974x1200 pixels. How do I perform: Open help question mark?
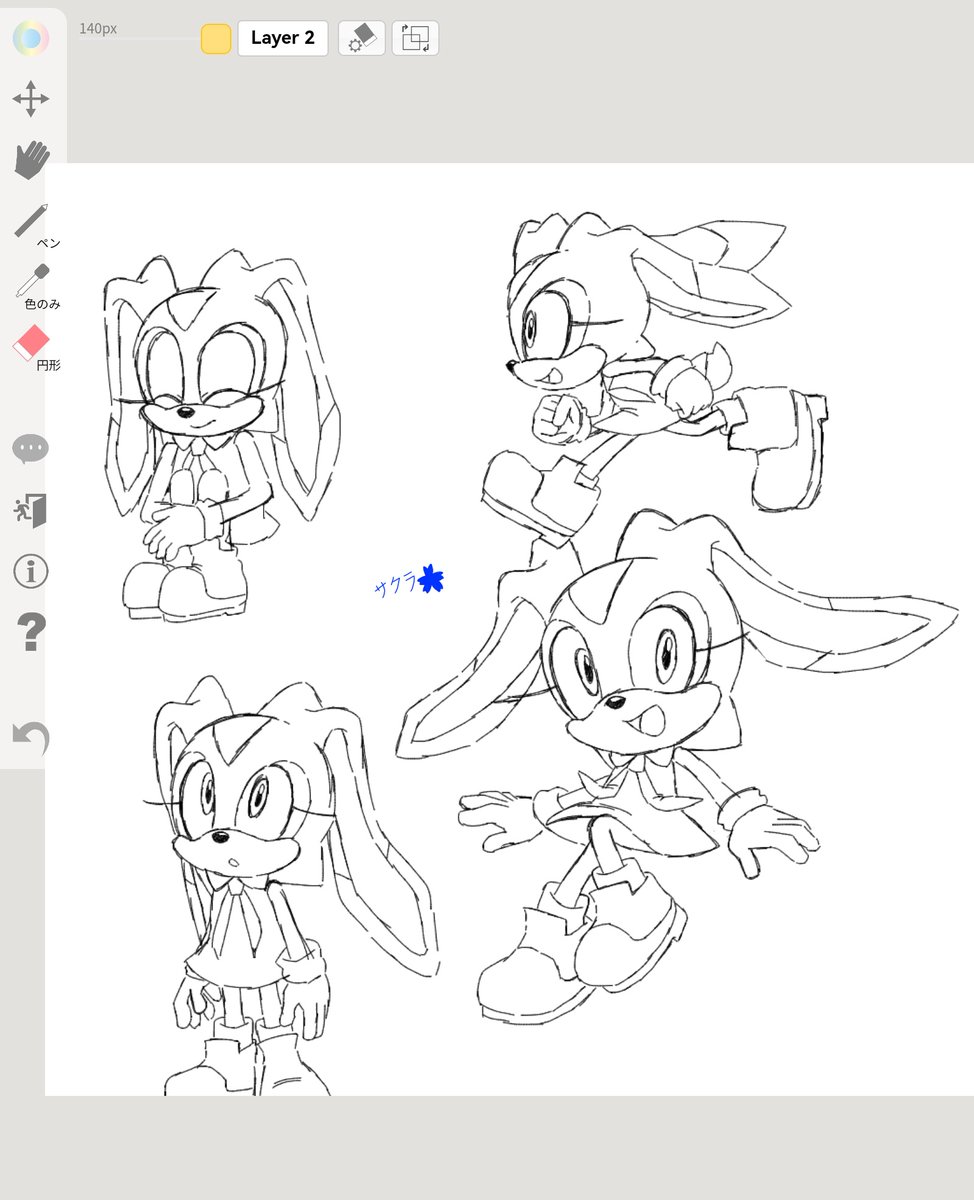pyautogui.click(x=31, y=633)
